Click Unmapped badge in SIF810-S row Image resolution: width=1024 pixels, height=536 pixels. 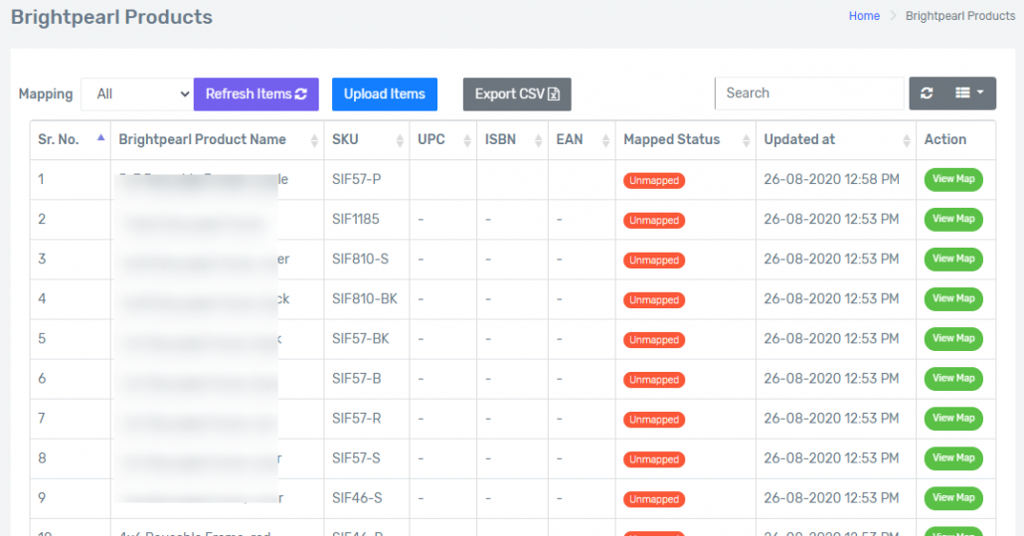click(654, 260)
